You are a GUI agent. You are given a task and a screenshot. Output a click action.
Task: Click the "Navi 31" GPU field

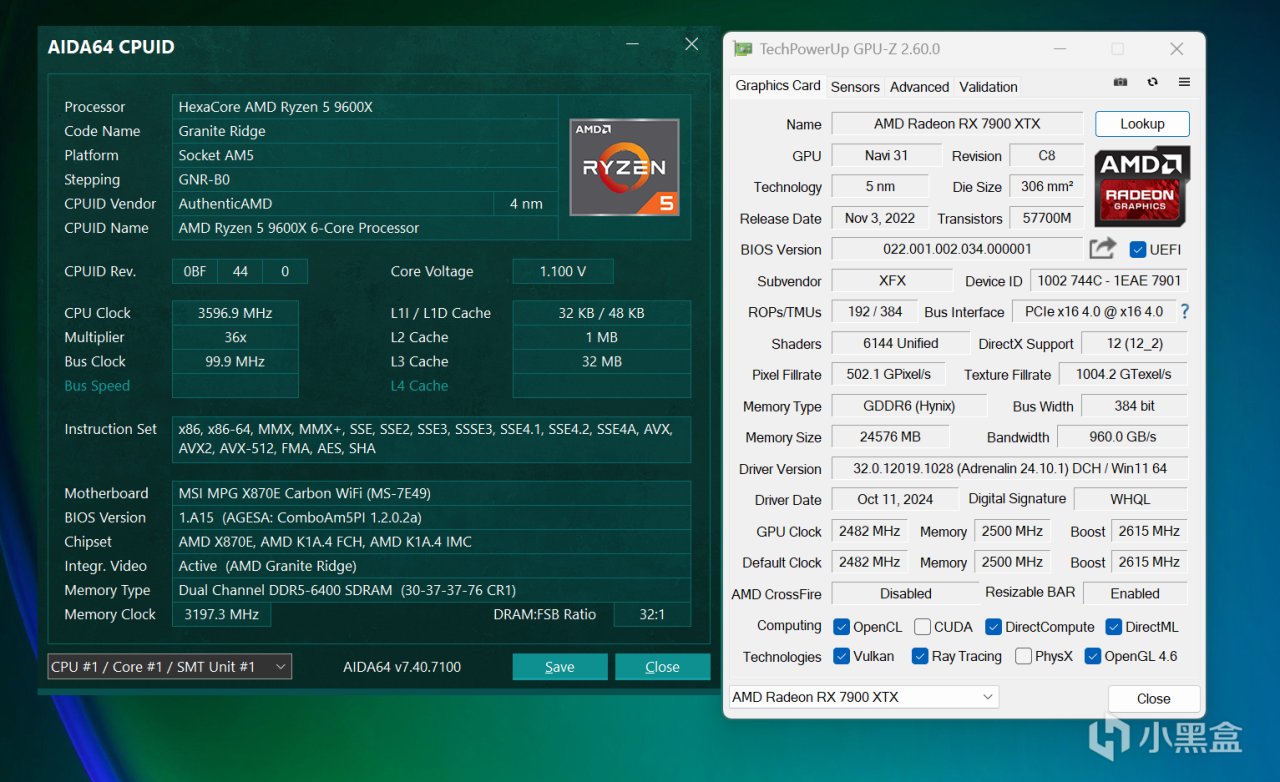[886, 155]
